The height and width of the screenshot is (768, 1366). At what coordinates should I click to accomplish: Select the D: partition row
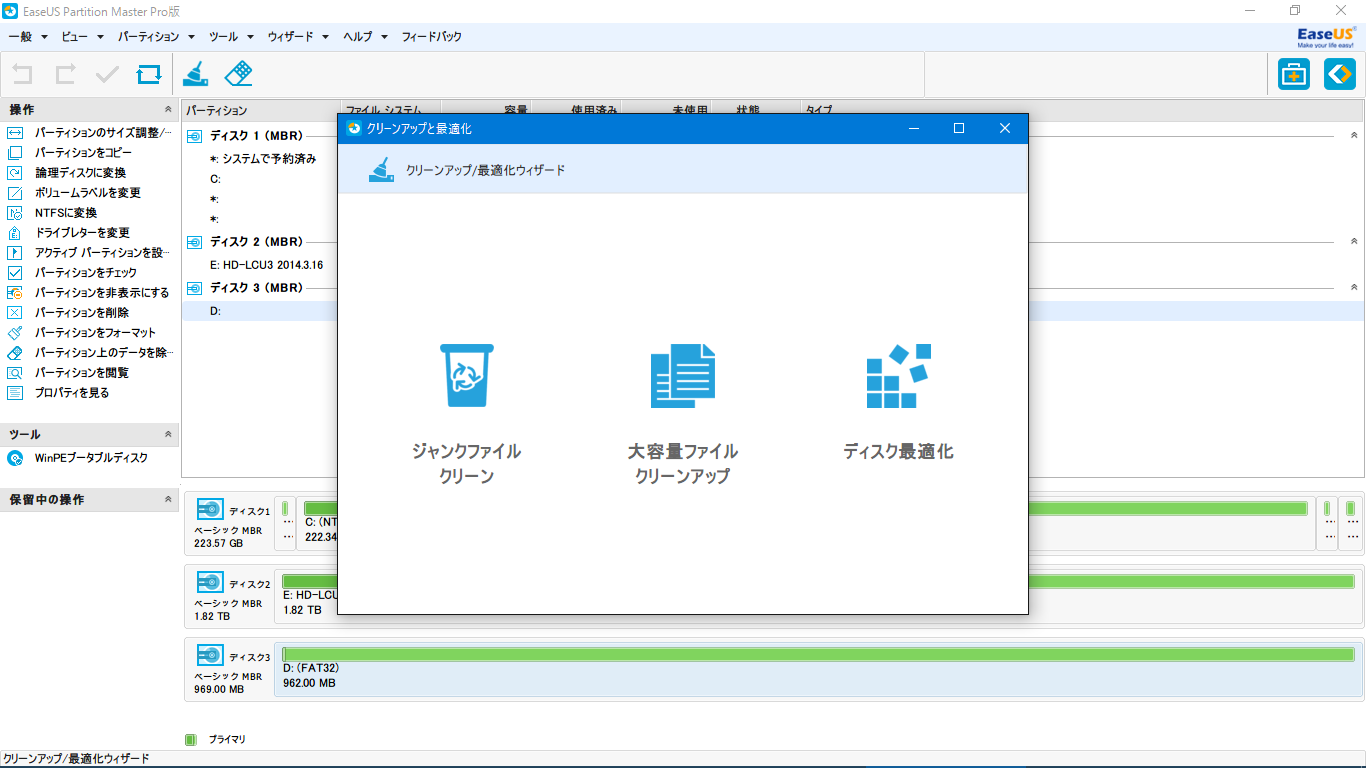click(x=774, y=311)
